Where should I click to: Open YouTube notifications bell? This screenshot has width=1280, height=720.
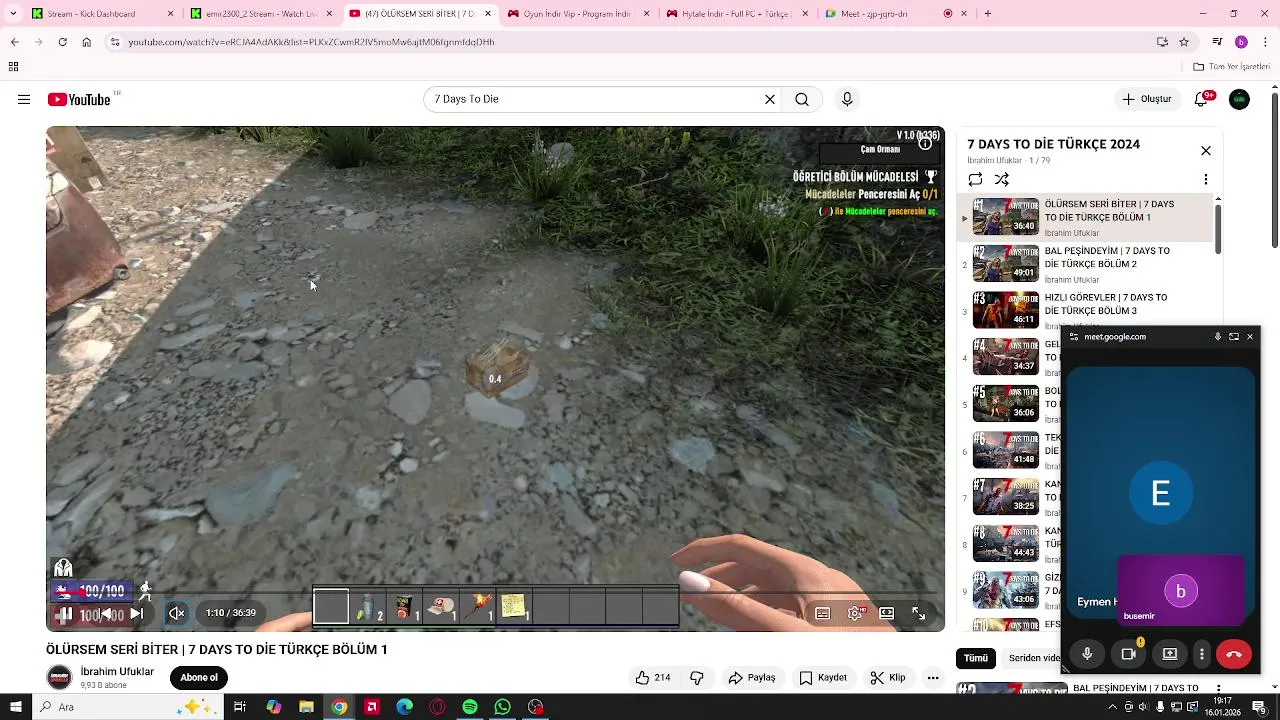tap(1202, 99)
